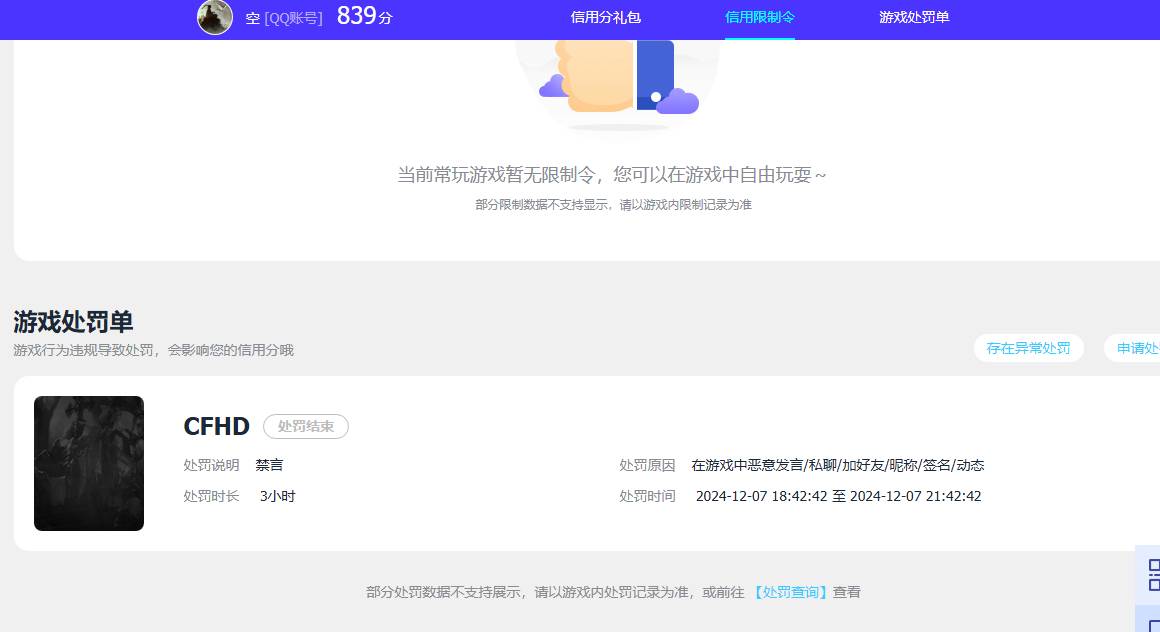Click the handshake illustration graphic
Viewport: 1160px width, 632px height.
[616, 75]
